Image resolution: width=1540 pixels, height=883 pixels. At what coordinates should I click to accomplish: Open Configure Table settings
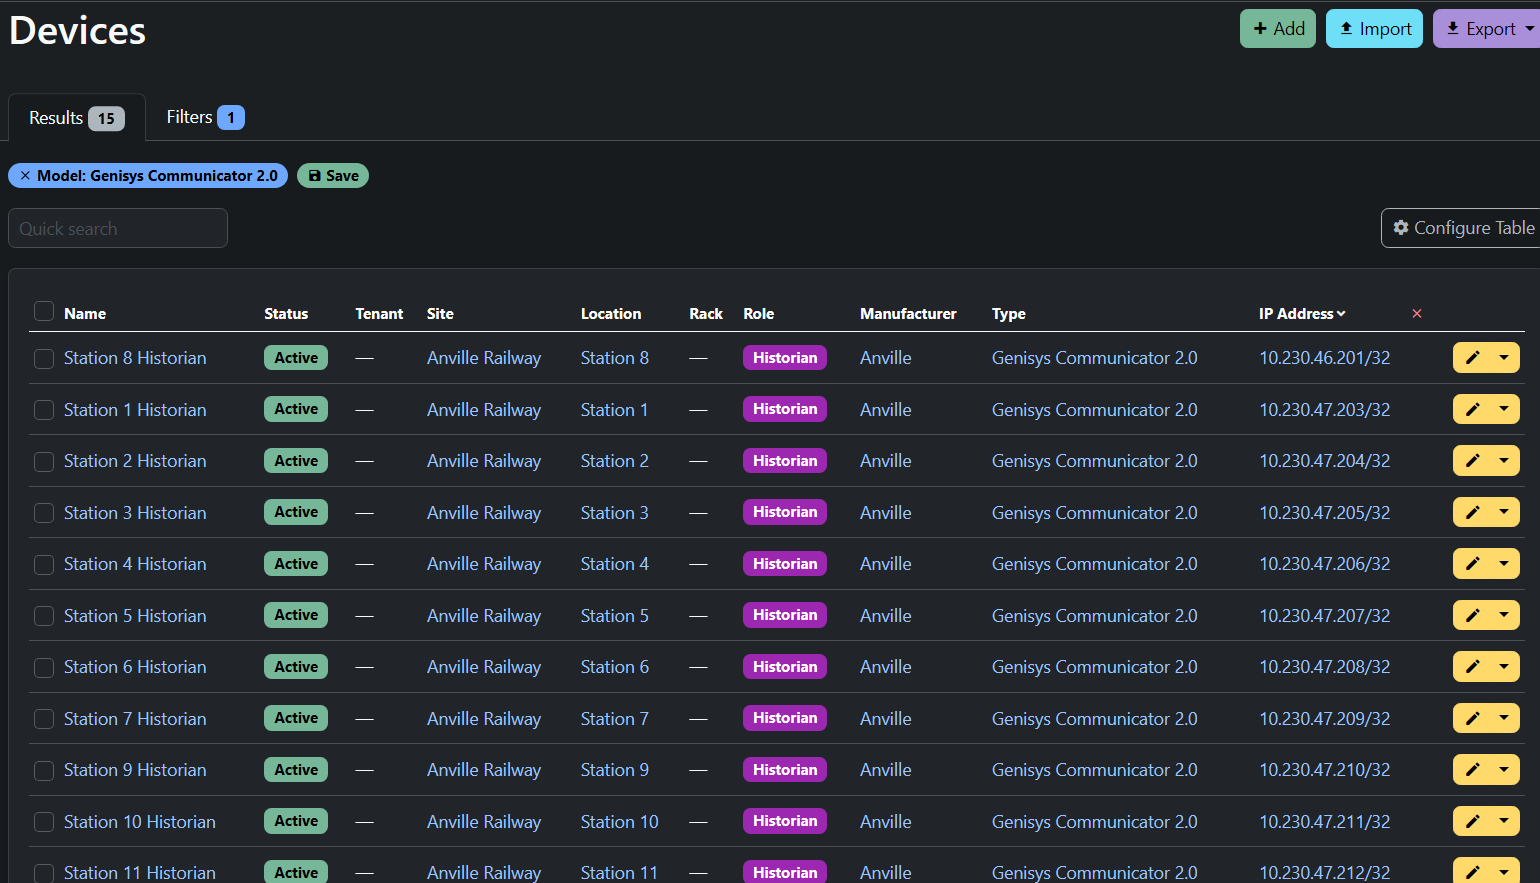(1462, 228)
